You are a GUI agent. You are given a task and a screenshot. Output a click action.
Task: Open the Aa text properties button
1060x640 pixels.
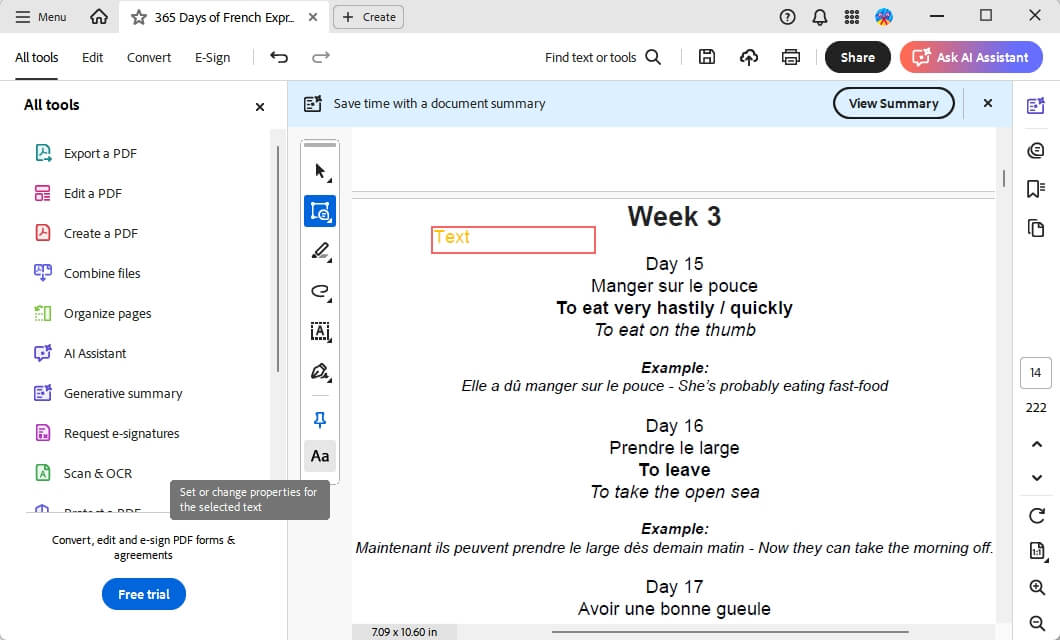pyautogui.click(x=320, y=456)
